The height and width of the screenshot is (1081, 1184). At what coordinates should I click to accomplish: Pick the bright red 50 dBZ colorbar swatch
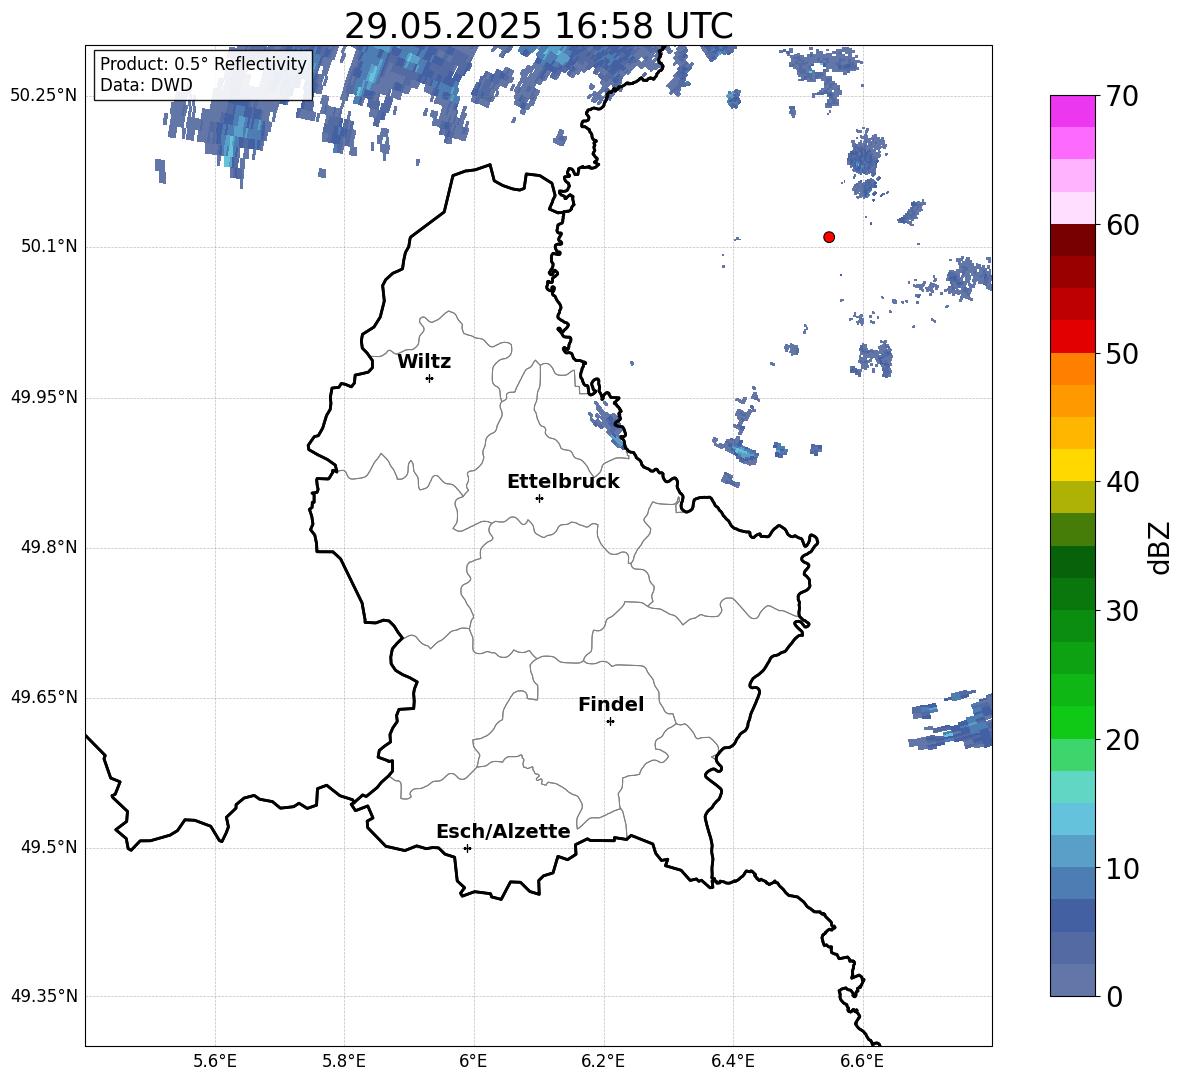(1072, 337)
